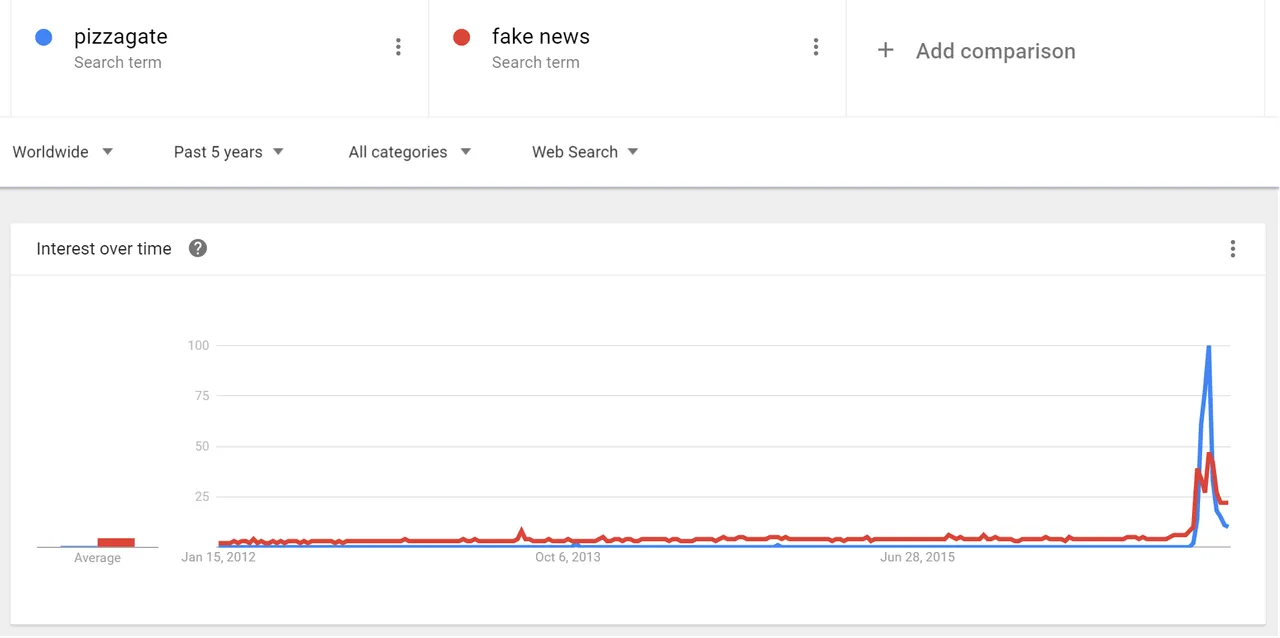This screenshot has width=1280, height=638.
Task: Expand the Web Search type dropdown
Action: [585, 152]
